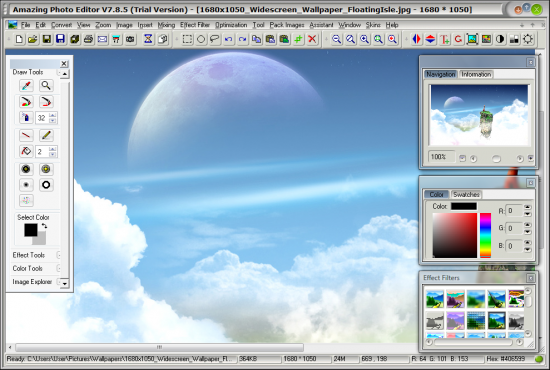Open the Skins menu
This screenshot has width=550, height=370.
click(x=373, y=25)
